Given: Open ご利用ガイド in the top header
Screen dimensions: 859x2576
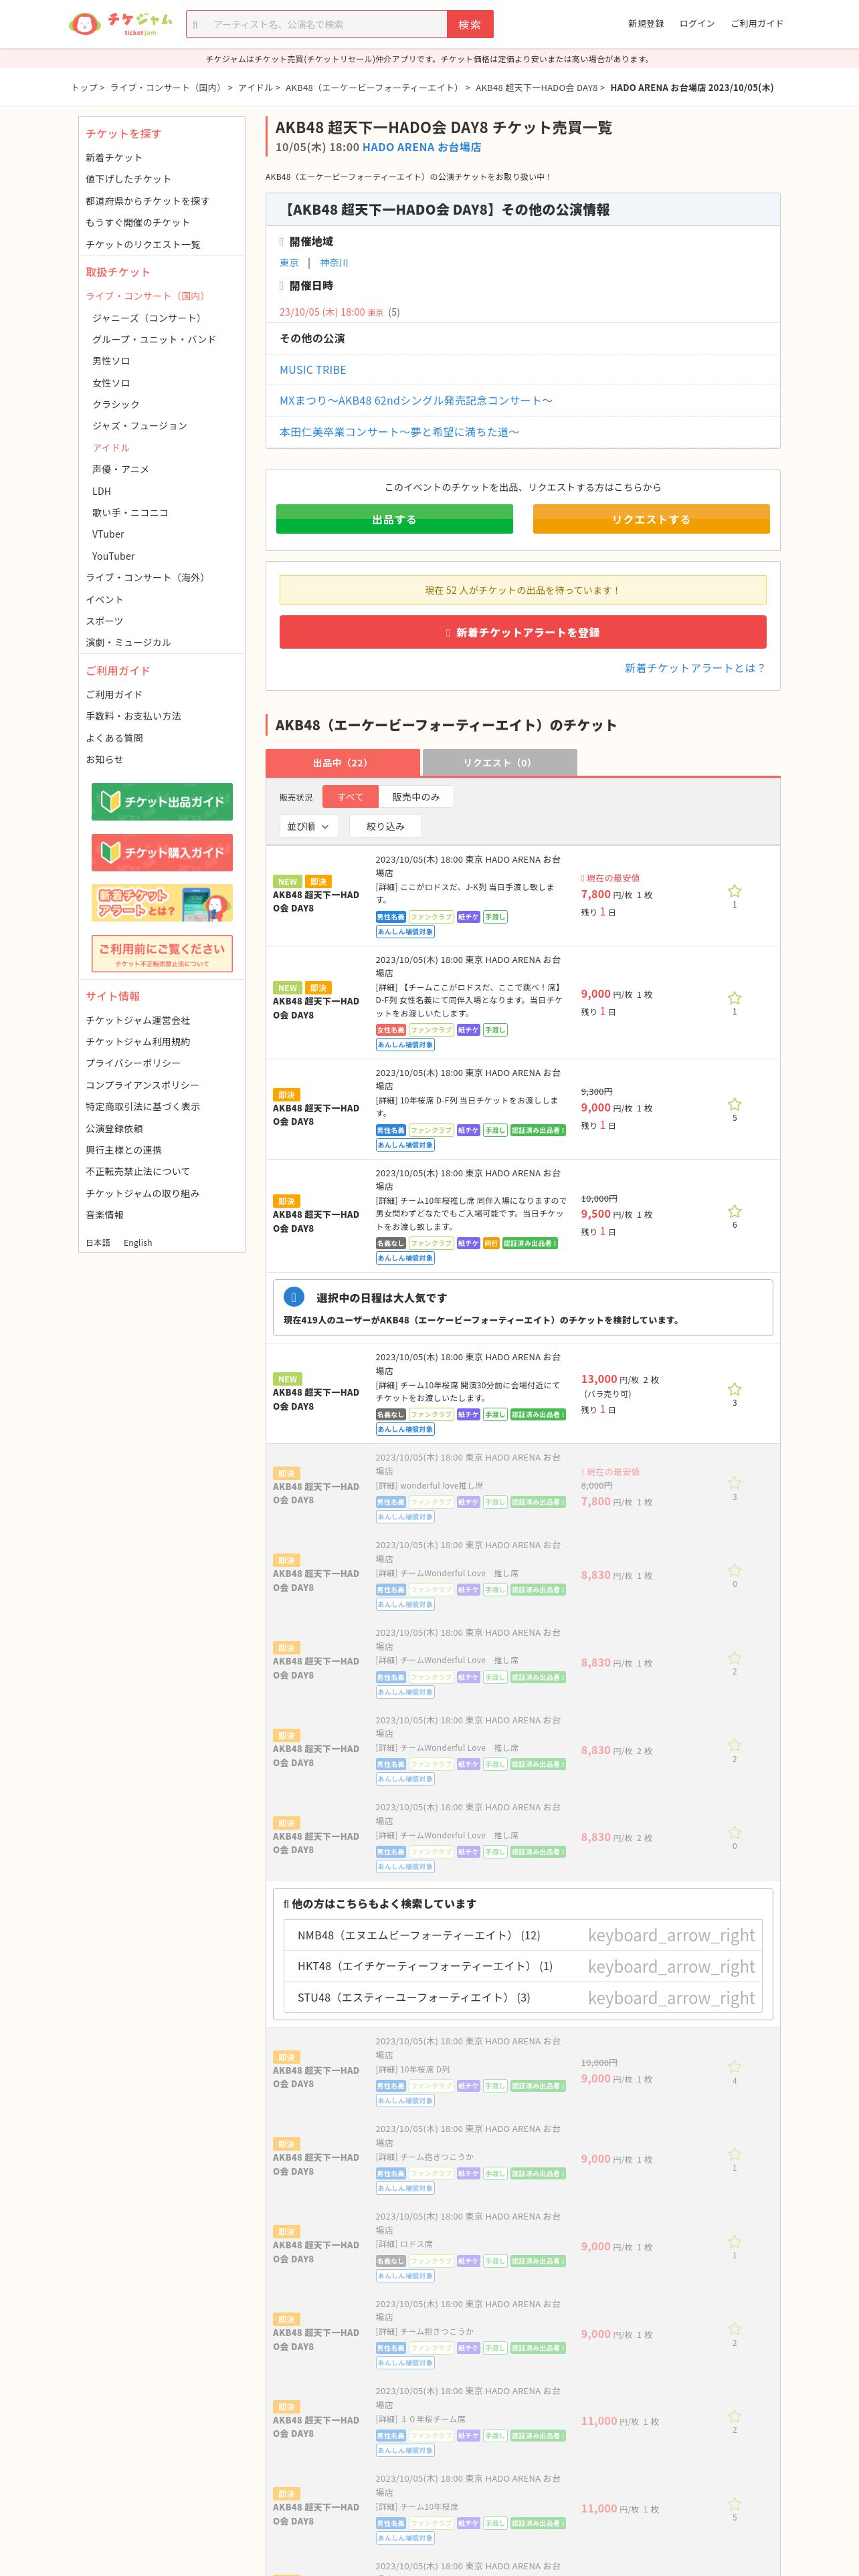Looking at the screenshot, I should pos(757,23).
